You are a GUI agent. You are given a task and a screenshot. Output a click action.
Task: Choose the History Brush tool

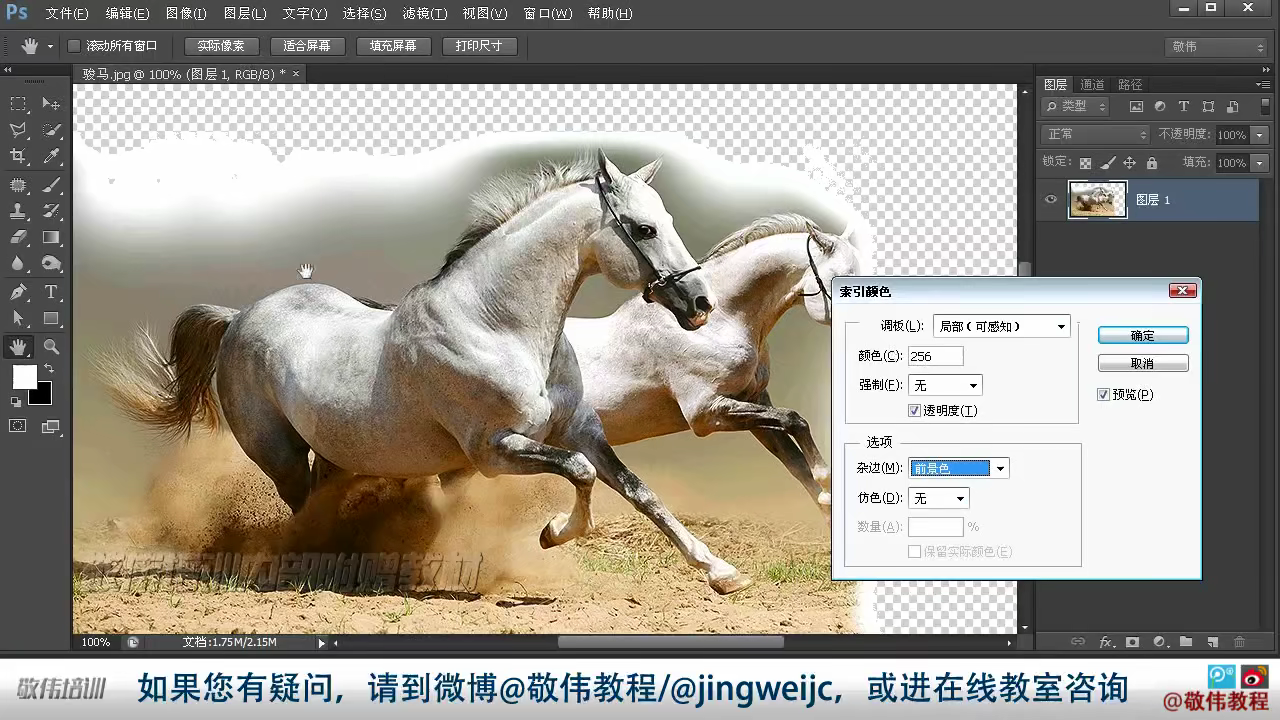[51, 211]
